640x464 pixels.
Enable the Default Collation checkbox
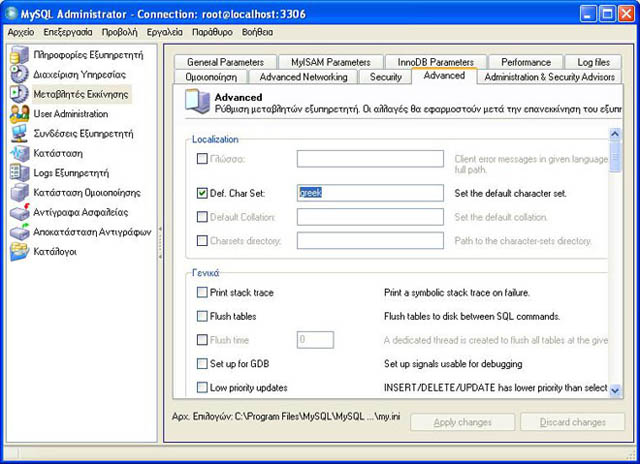tap(202, 217)
